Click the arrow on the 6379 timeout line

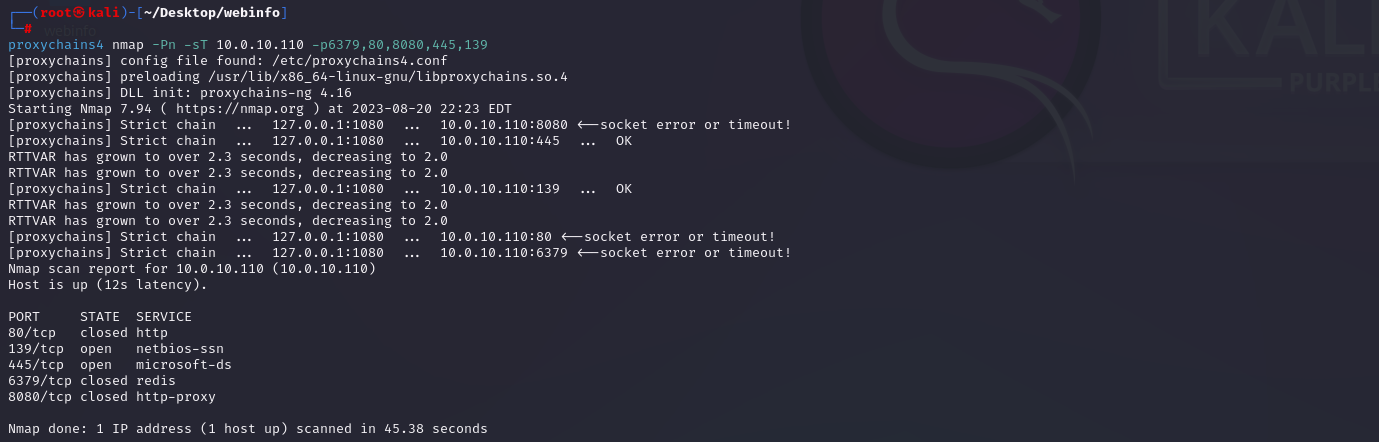point(587,253)
